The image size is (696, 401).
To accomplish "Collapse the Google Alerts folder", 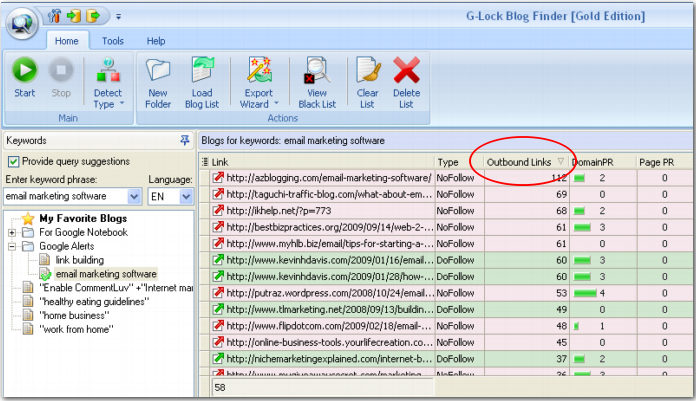I will (x=12, y=246).
